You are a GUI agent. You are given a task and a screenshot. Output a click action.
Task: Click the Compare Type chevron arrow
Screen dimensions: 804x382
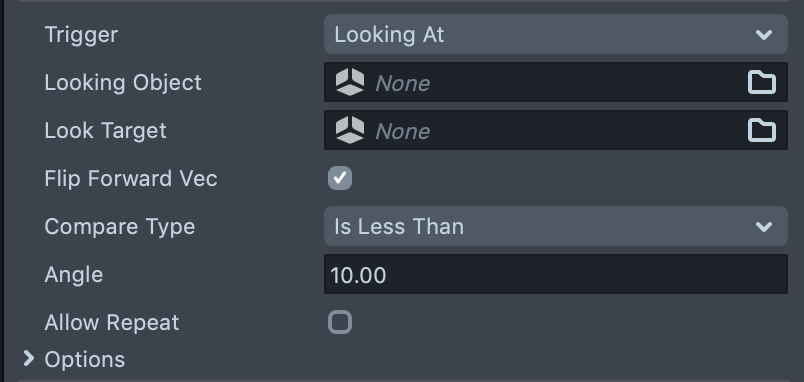tap(764, 227)
